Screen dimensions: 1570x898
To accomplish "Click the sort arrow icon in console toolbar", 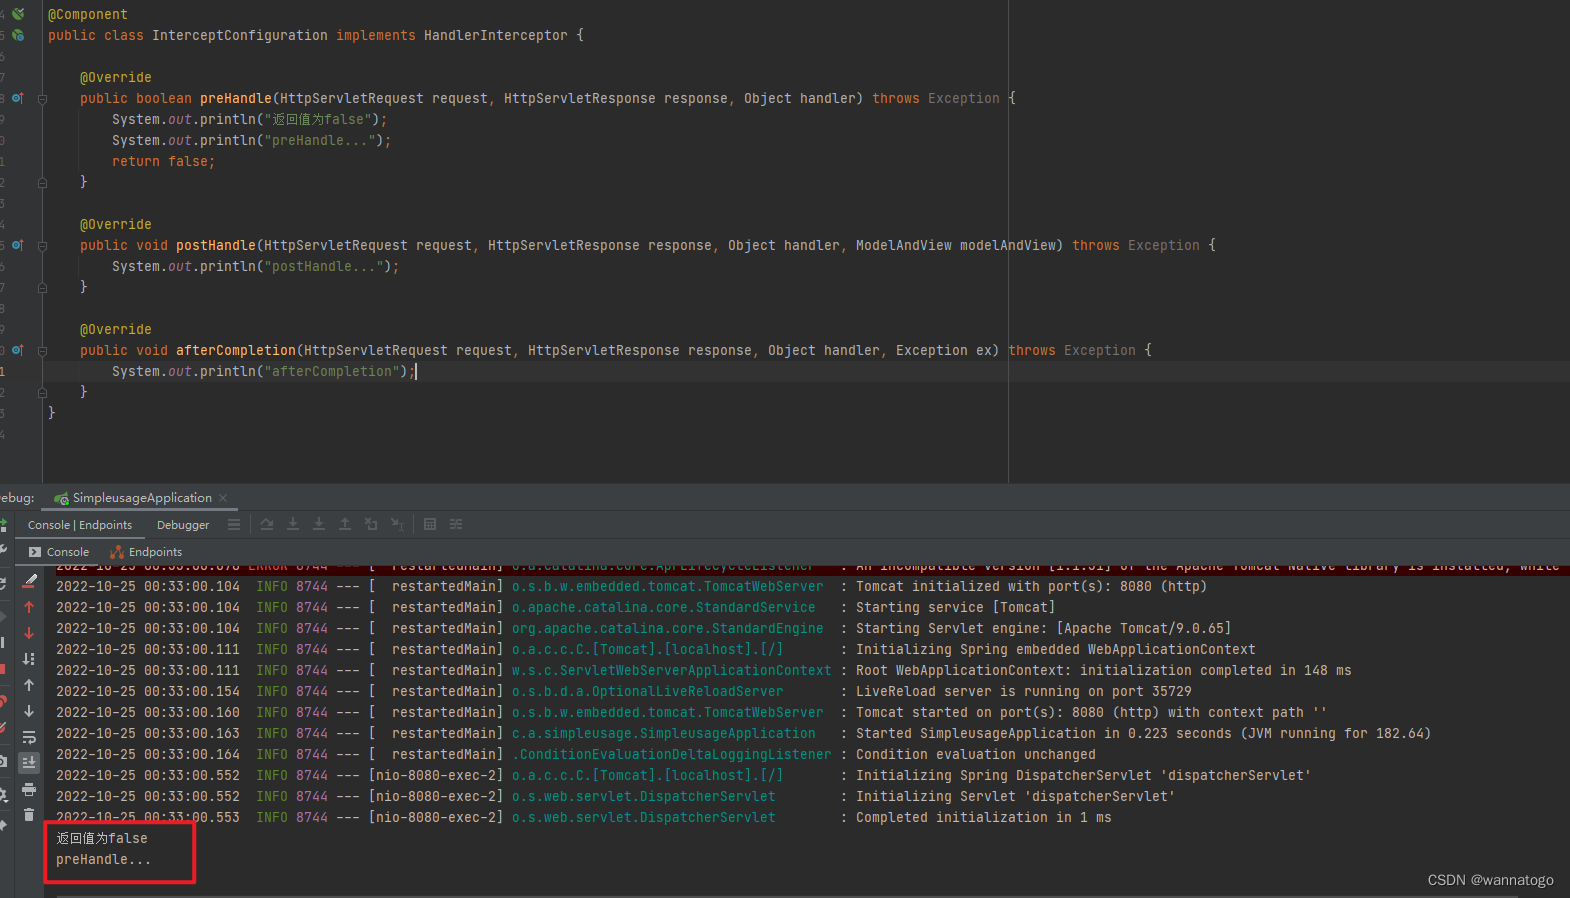I will point(29,659).
